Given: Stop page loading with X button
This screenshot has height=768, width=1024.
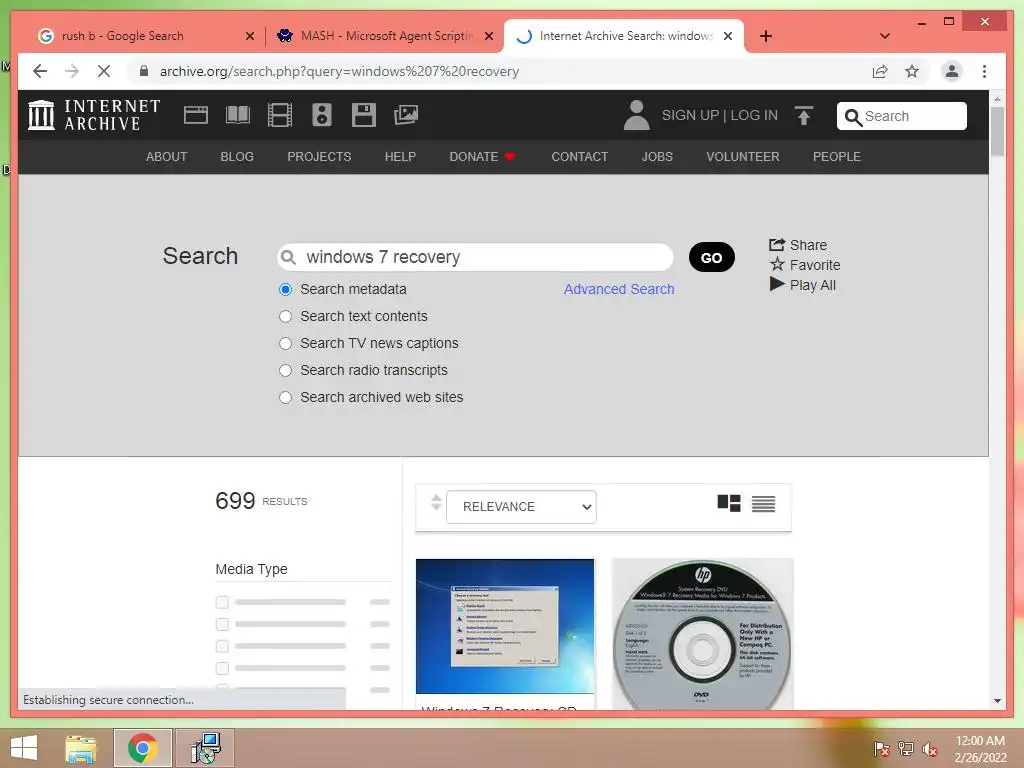Looking at the screenshot, I should [x=104, y=71].
